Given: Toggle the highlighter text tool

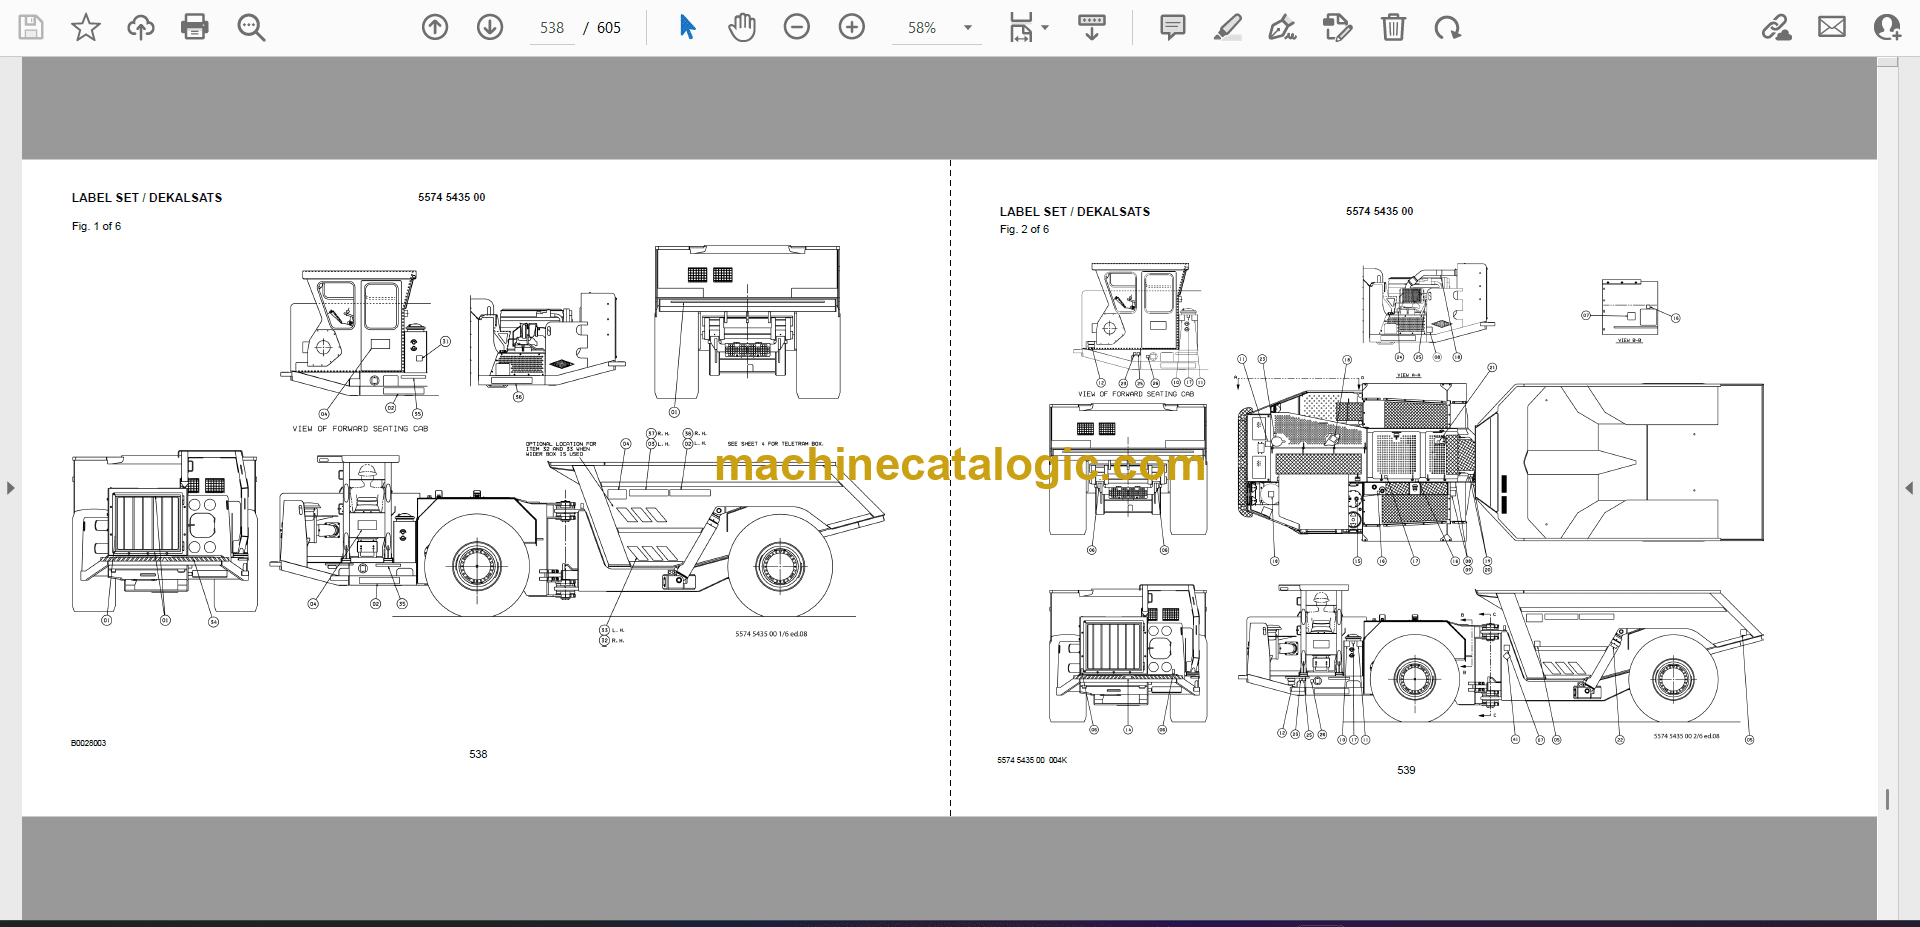Looking at the screenshot, I should [1228, 27].
